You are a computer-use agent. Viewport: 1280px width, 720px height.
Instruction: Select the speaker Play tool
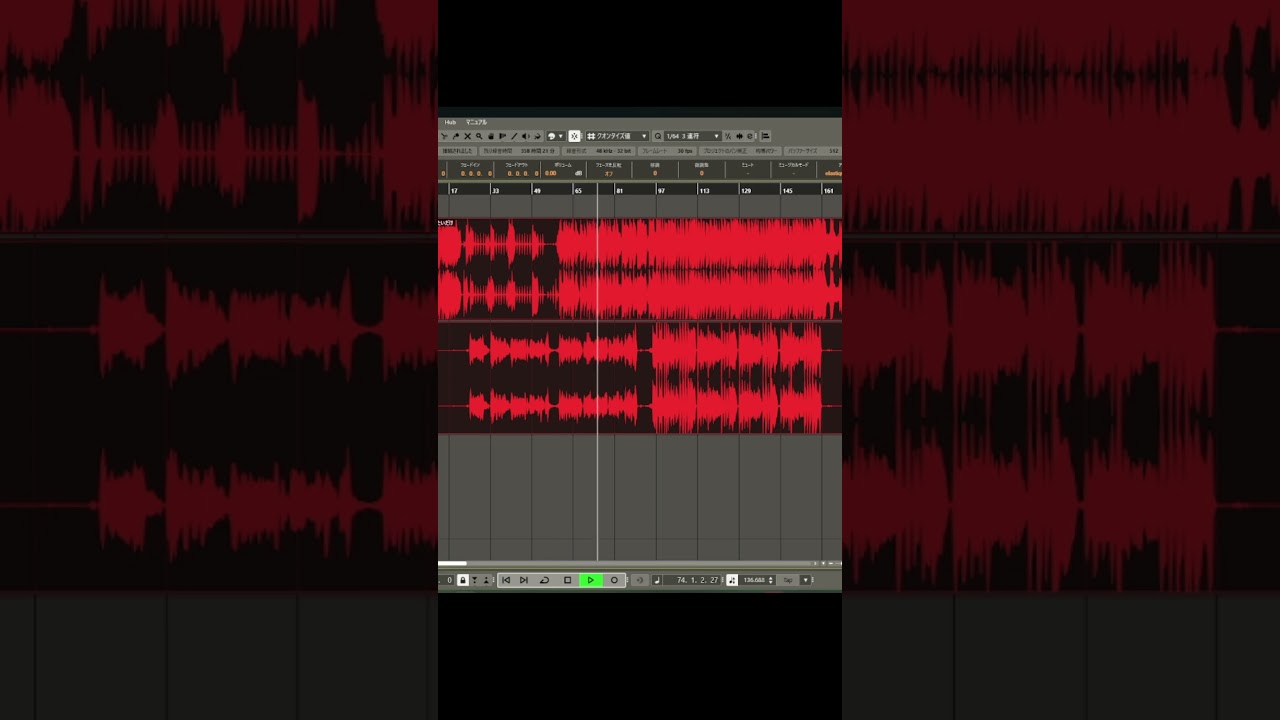(x=526, y=136)
